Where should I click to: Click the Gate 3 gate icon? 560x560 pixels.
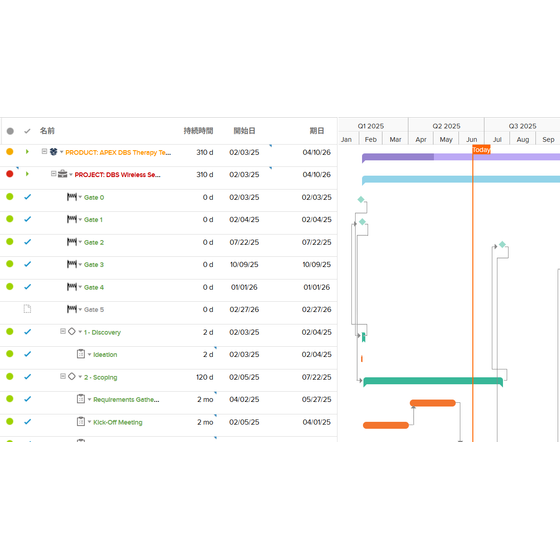point(72,264)
